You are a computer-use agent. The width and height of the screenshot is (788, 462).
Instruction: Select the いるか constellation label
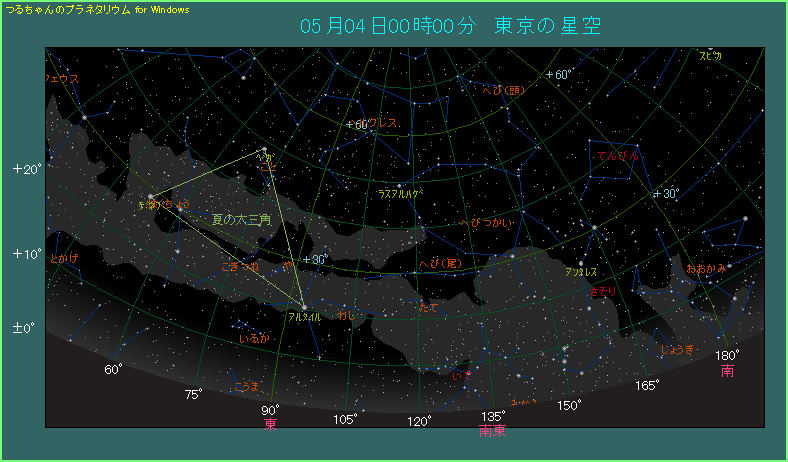coord(254,339)
